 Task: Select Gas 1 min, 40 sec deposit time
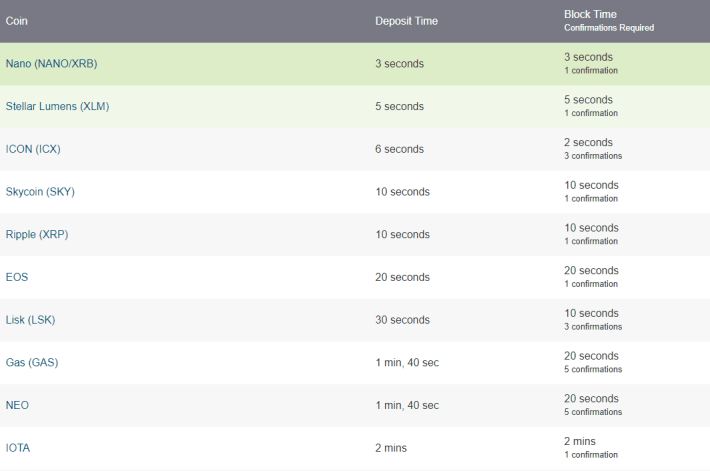(407, 363)
